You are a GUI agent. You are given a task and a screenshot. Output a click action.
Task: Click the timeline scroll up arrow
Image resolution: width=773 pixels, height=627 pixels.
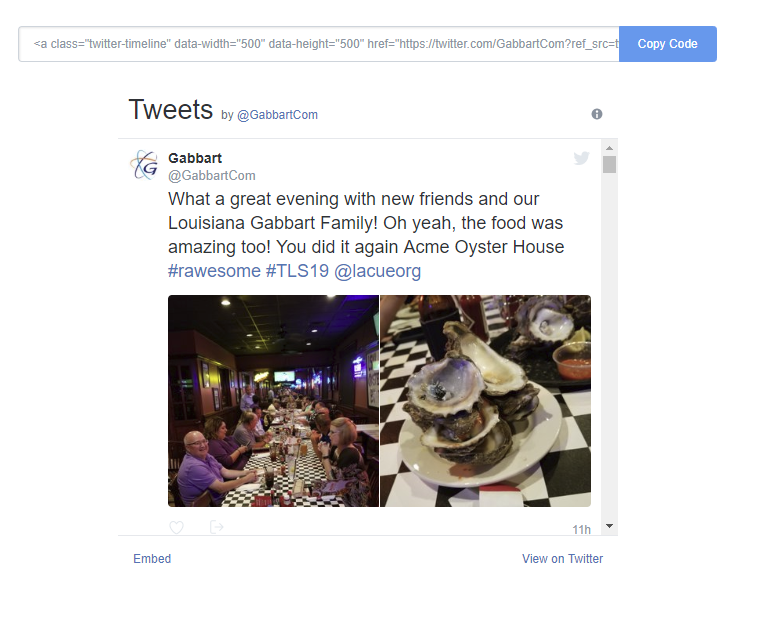point(609,148)
